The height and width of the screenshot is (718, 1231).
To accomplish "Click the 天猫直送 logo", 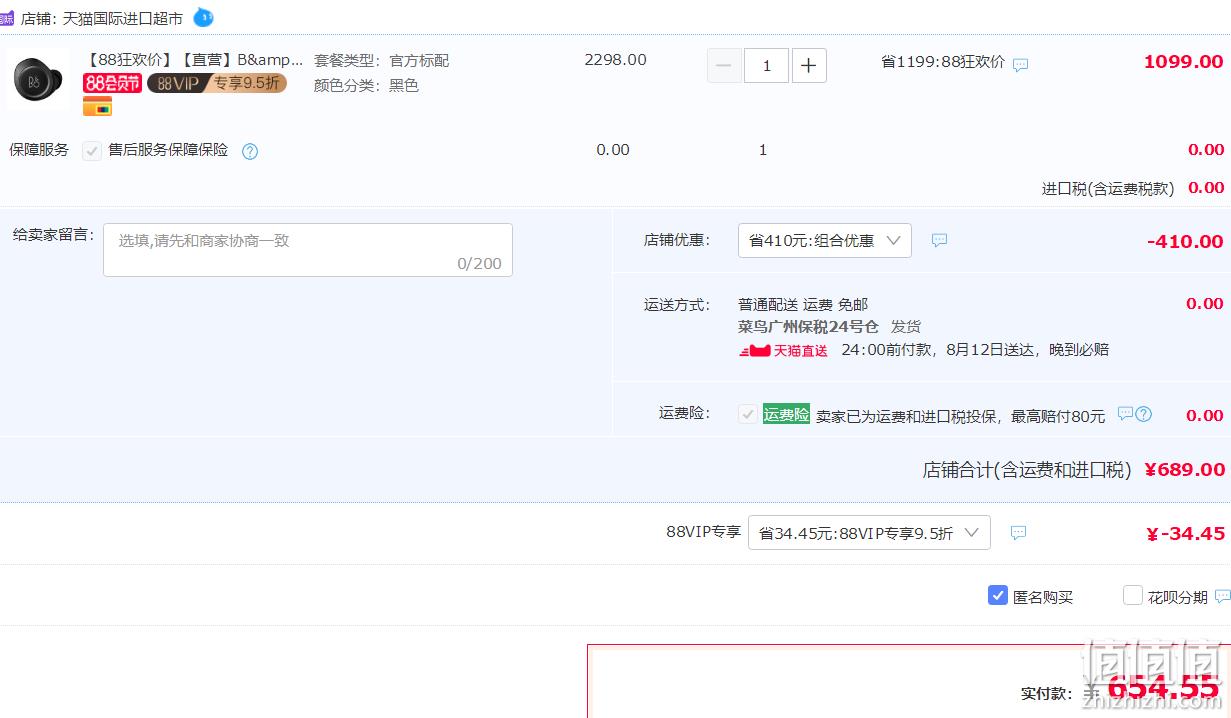I will [x=784, y=351].
